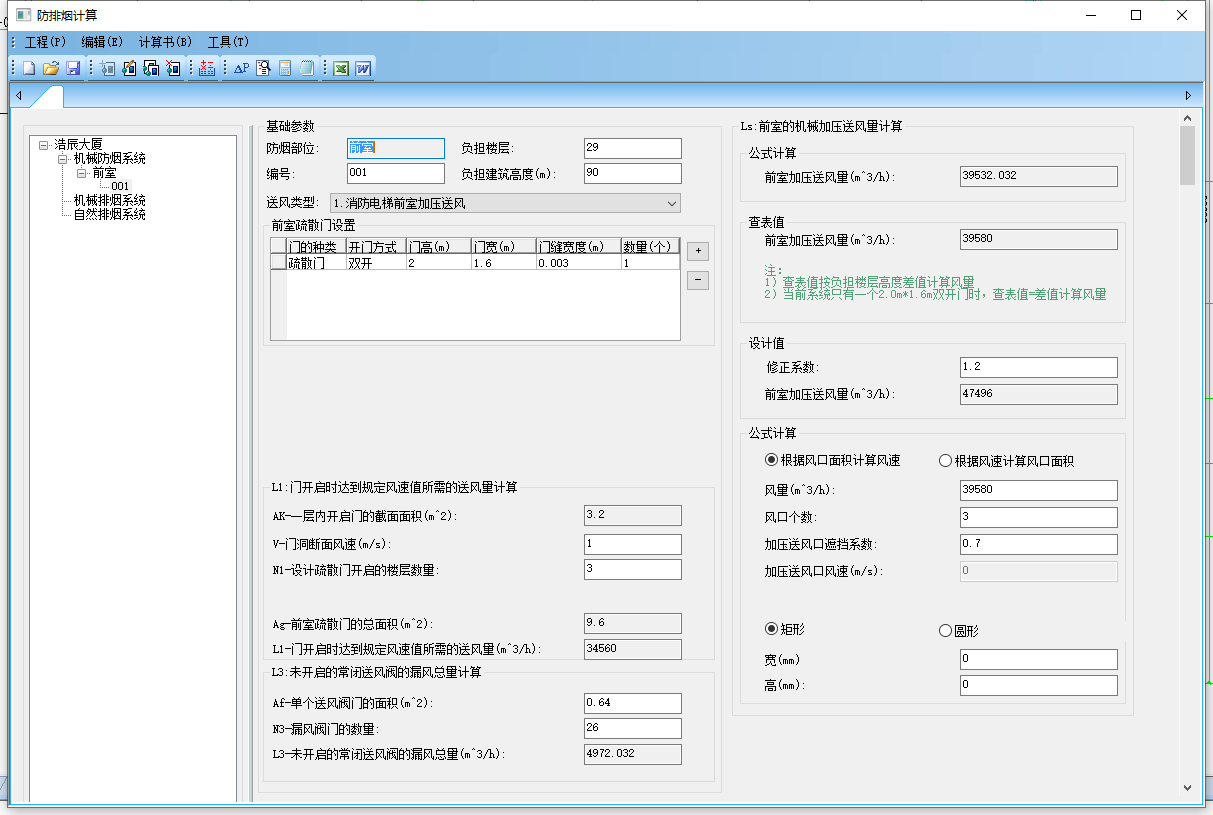Create a new project via toolbar icon

click(28, 67)
